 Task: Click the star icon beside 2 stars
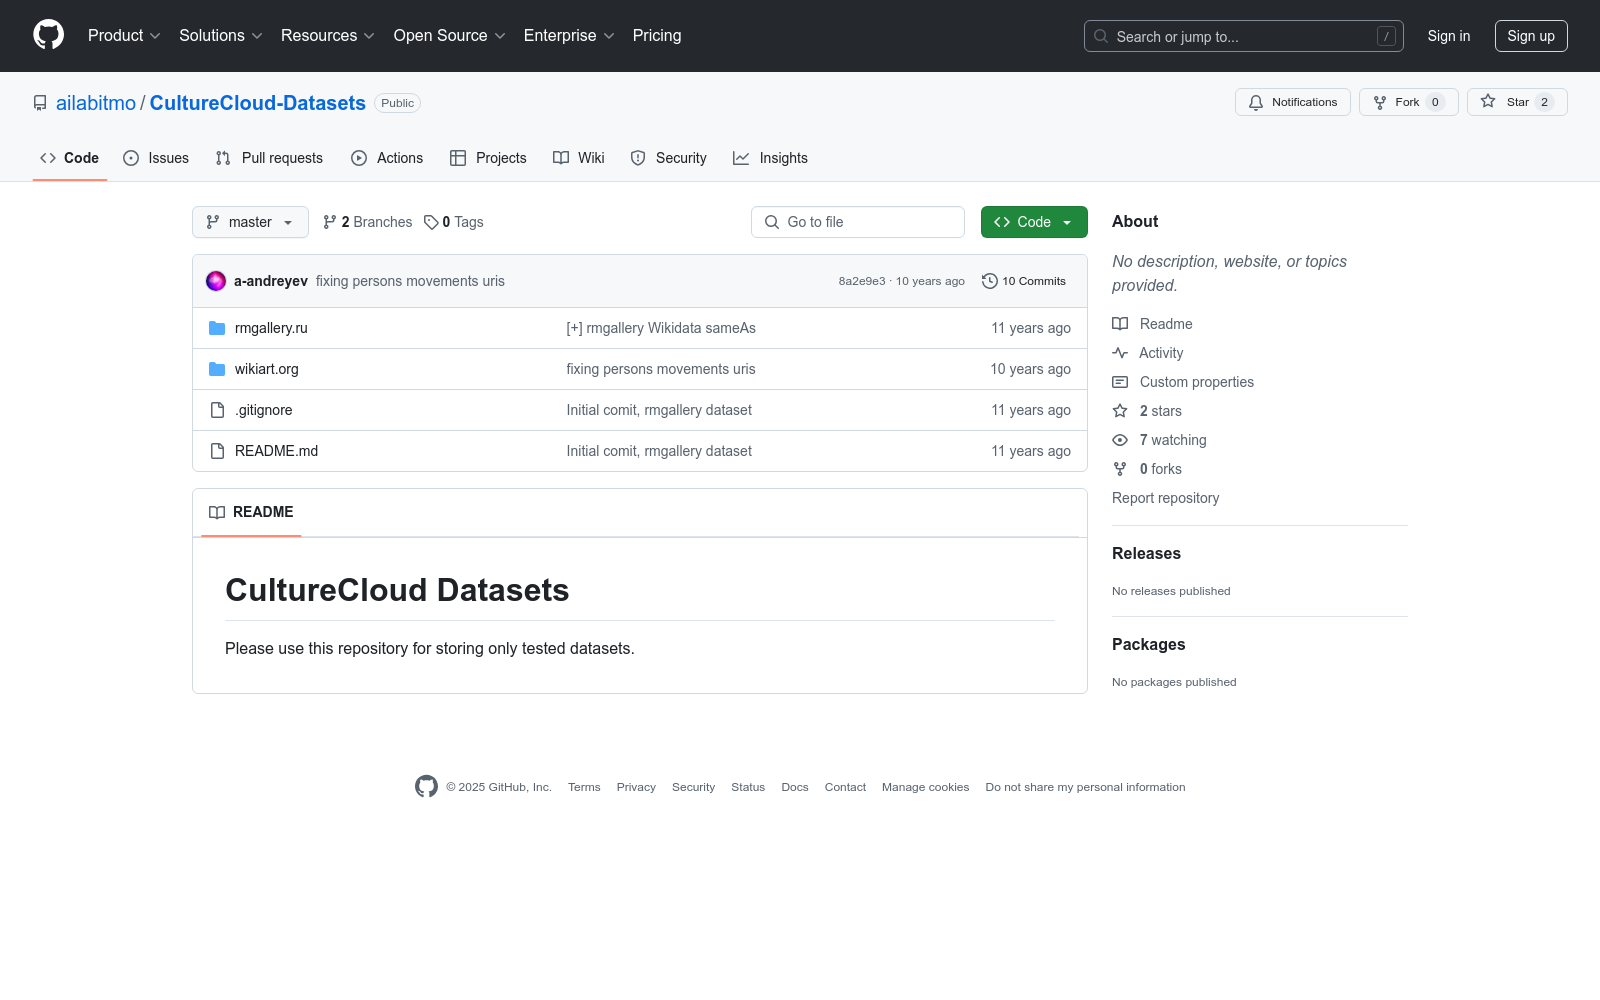[1120, 411]
